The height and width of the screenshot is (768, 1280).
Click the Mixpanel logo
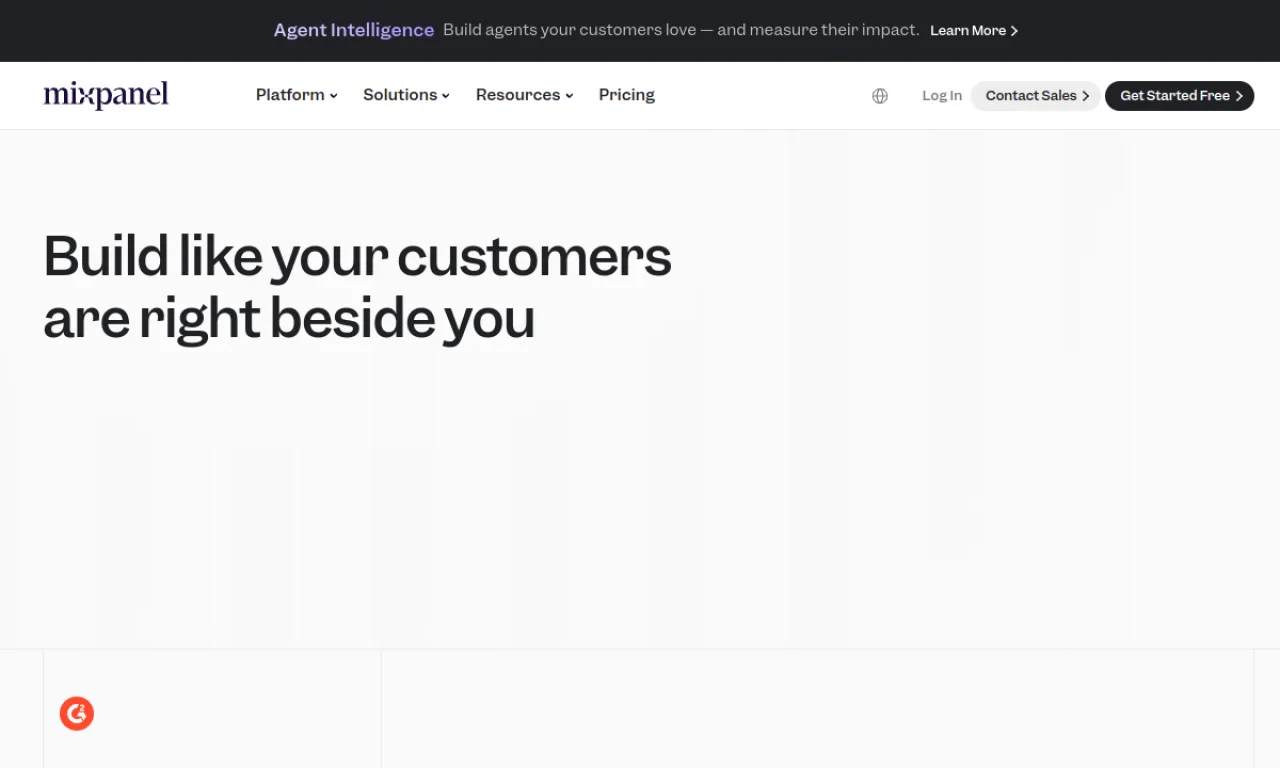tap(106, 95)
